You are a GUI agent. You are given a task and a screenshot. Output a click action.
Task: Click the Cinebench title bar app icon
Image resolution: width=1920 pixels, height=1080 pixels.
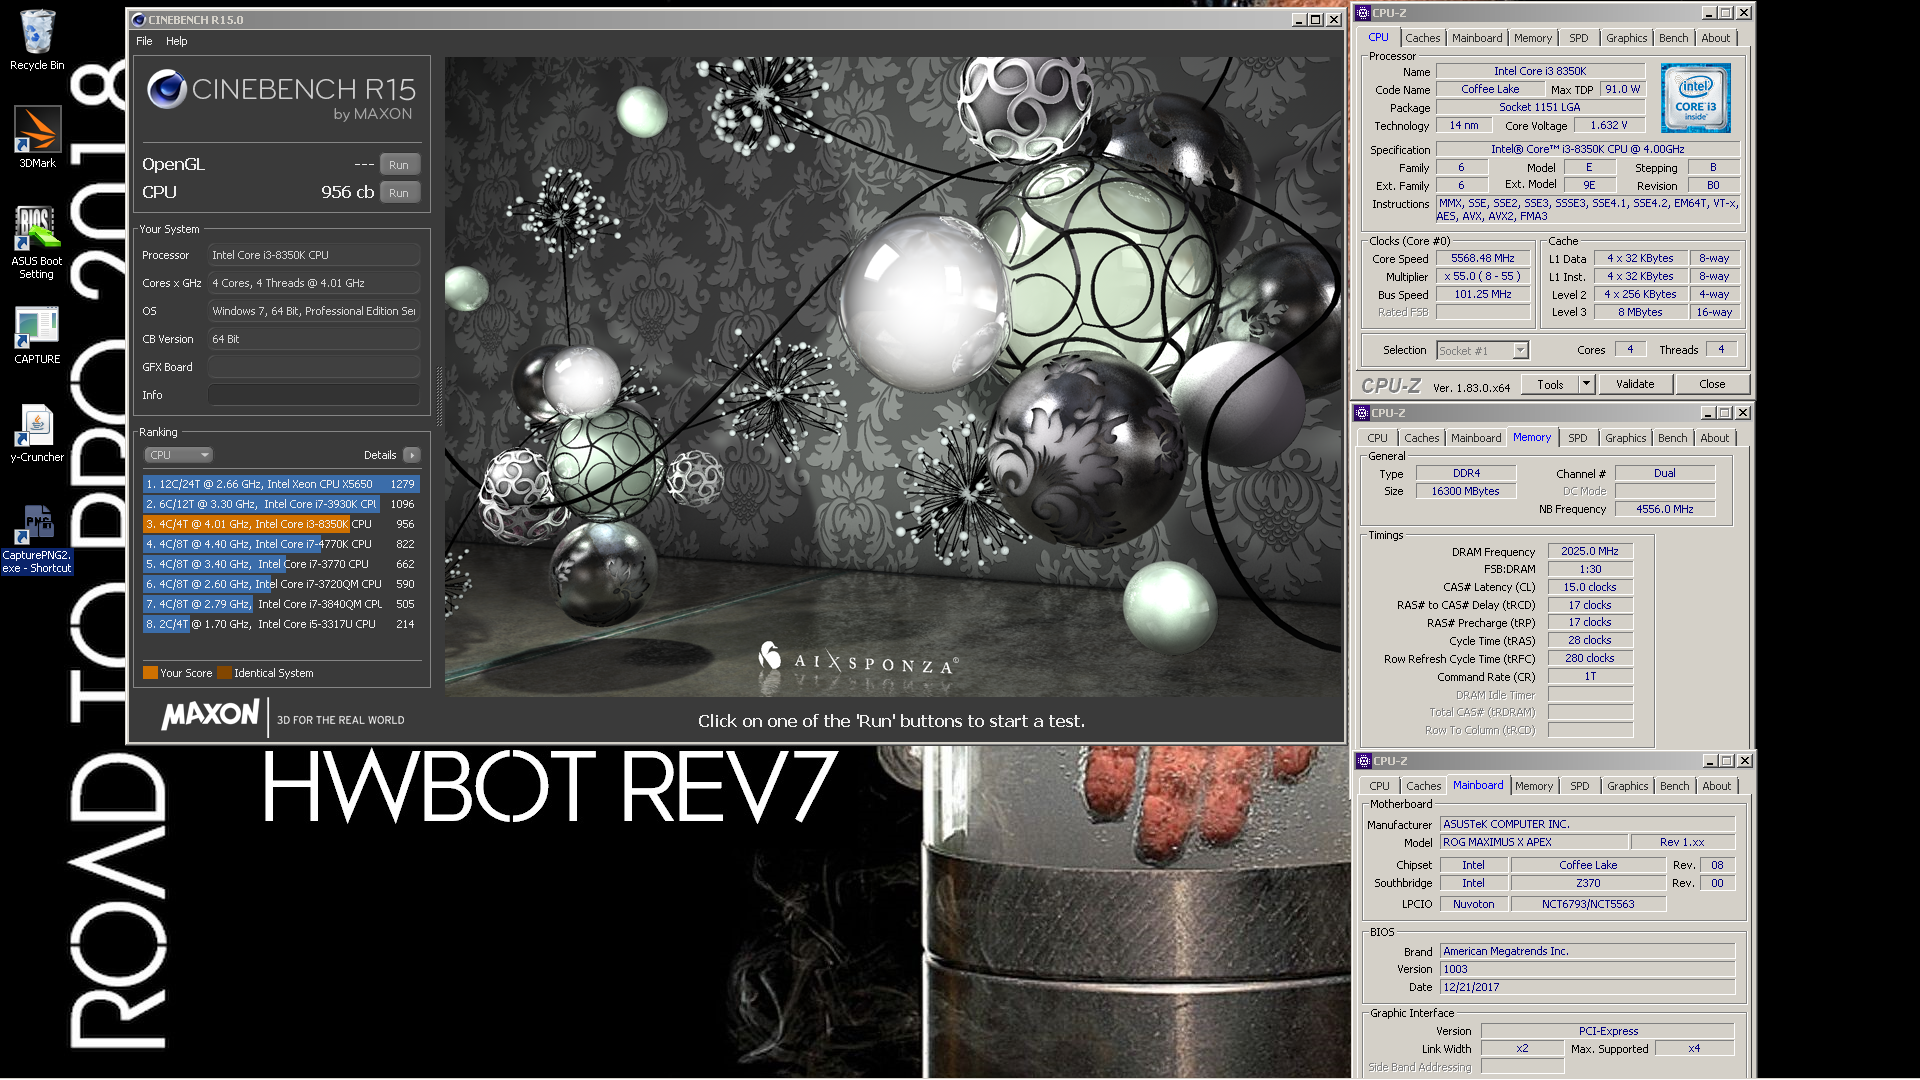click(x=139, y=20)
